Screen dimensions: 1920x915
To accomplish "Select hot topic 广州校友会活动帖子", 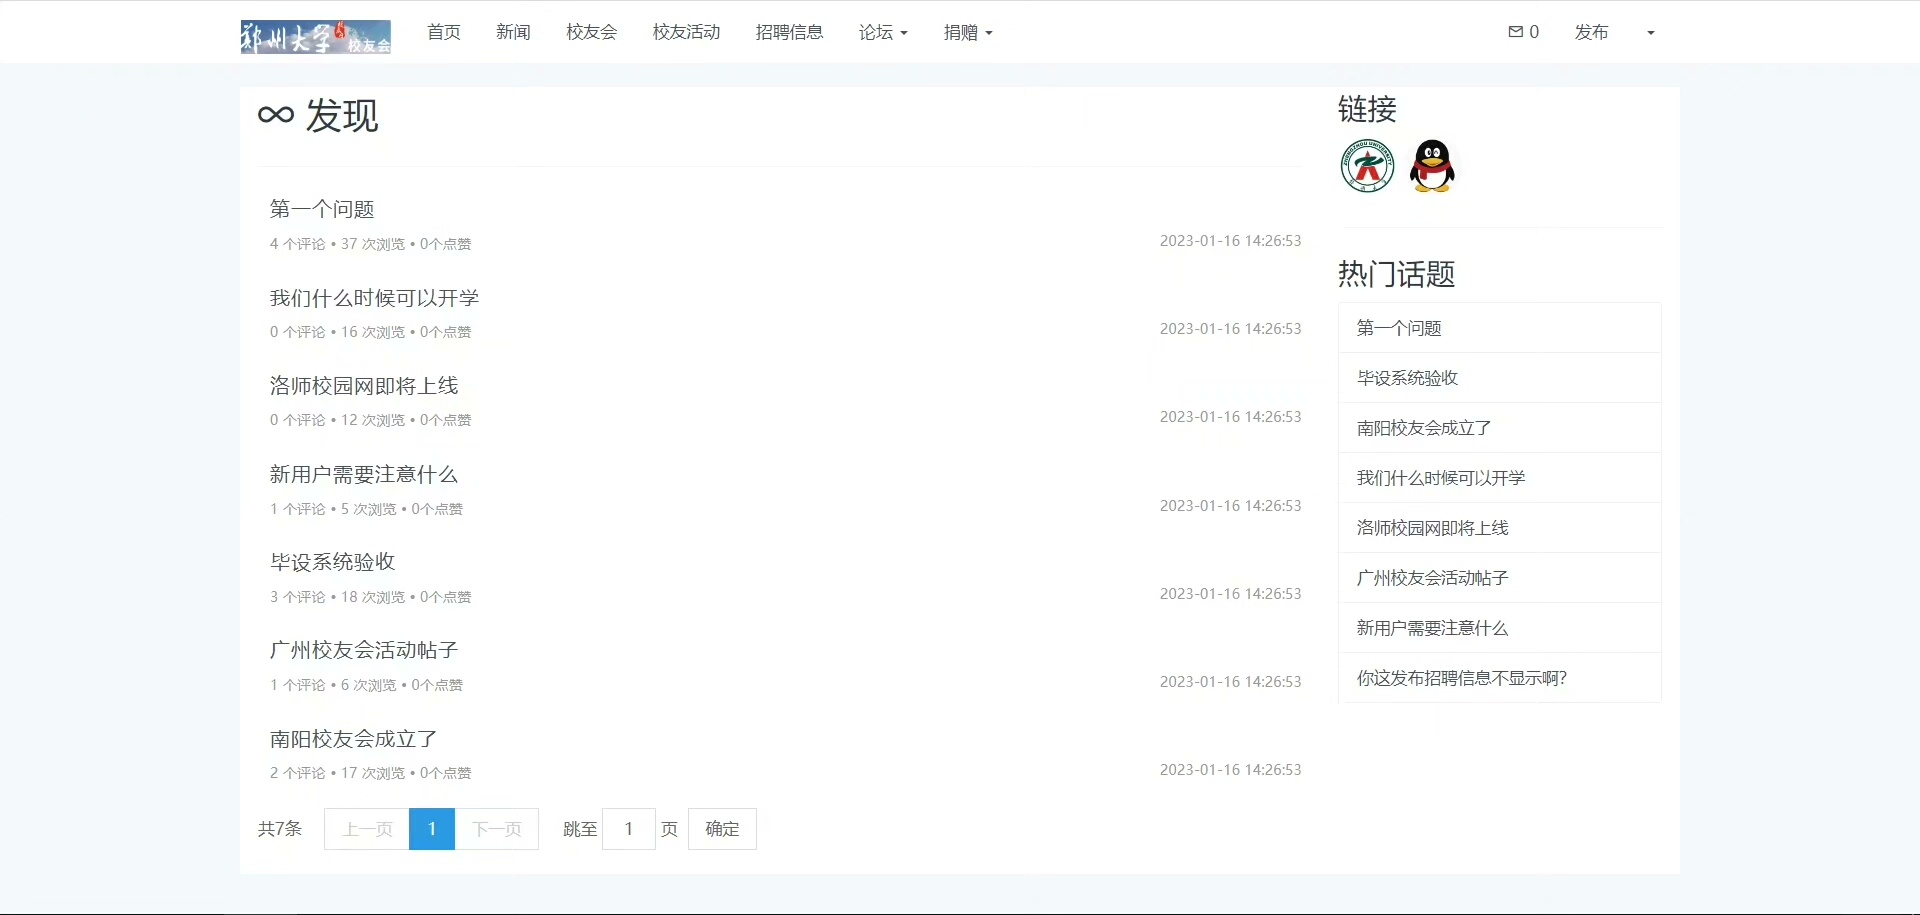I will coord(1499,578).
